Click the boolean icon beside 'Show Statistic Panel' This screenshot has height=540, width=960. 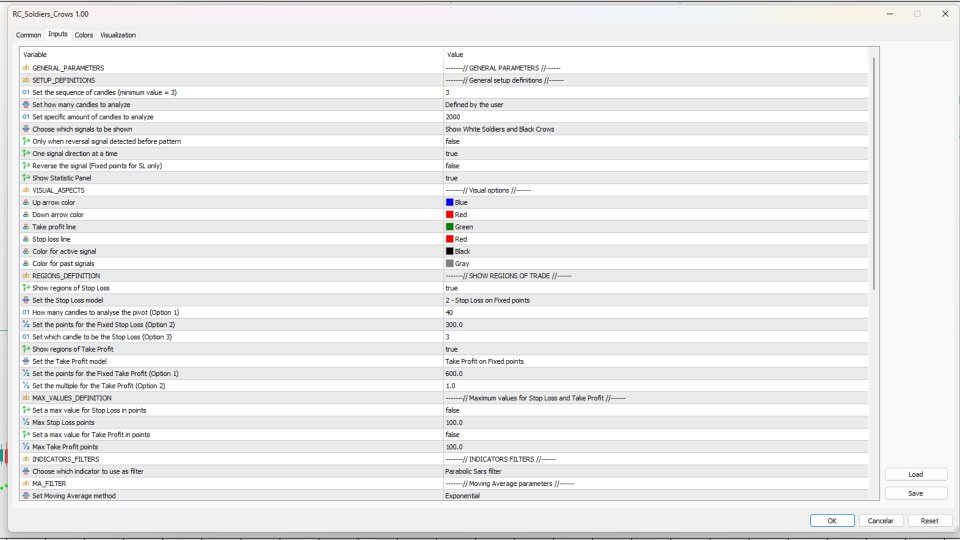tap(25, 178)
